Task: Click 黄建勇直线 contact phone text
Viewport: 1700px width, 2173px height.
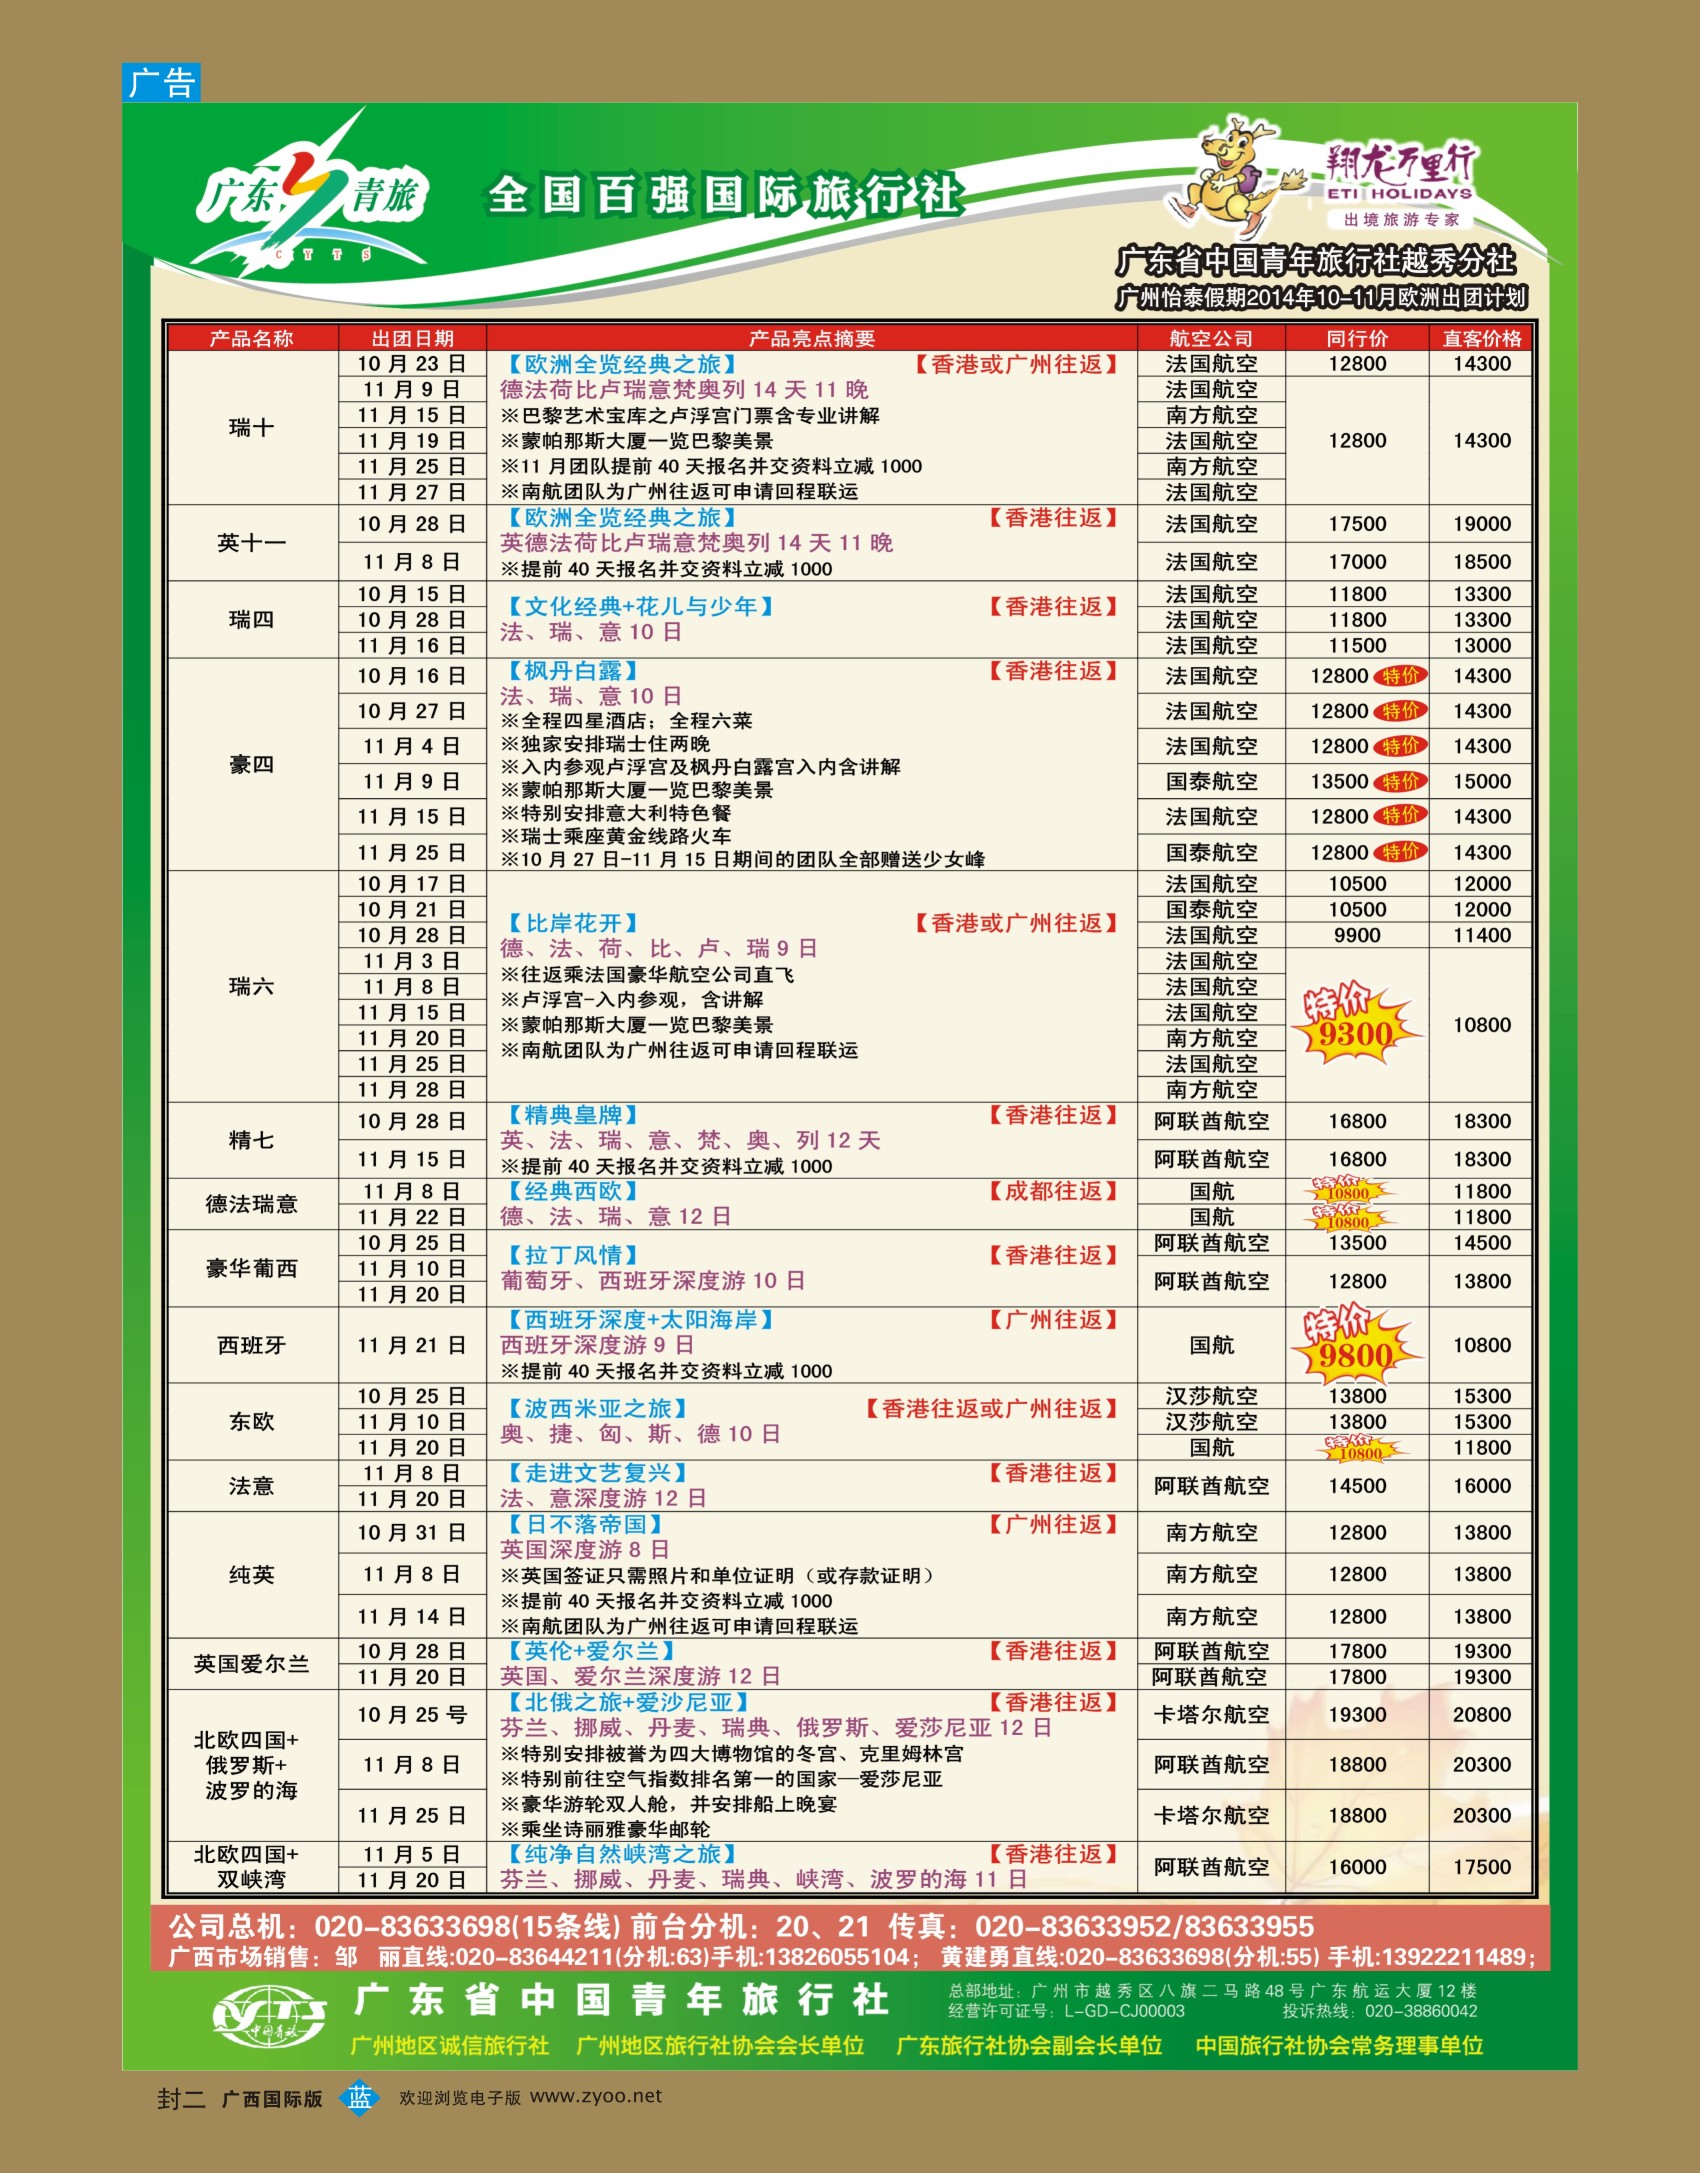Action: coord(1238,1957)
